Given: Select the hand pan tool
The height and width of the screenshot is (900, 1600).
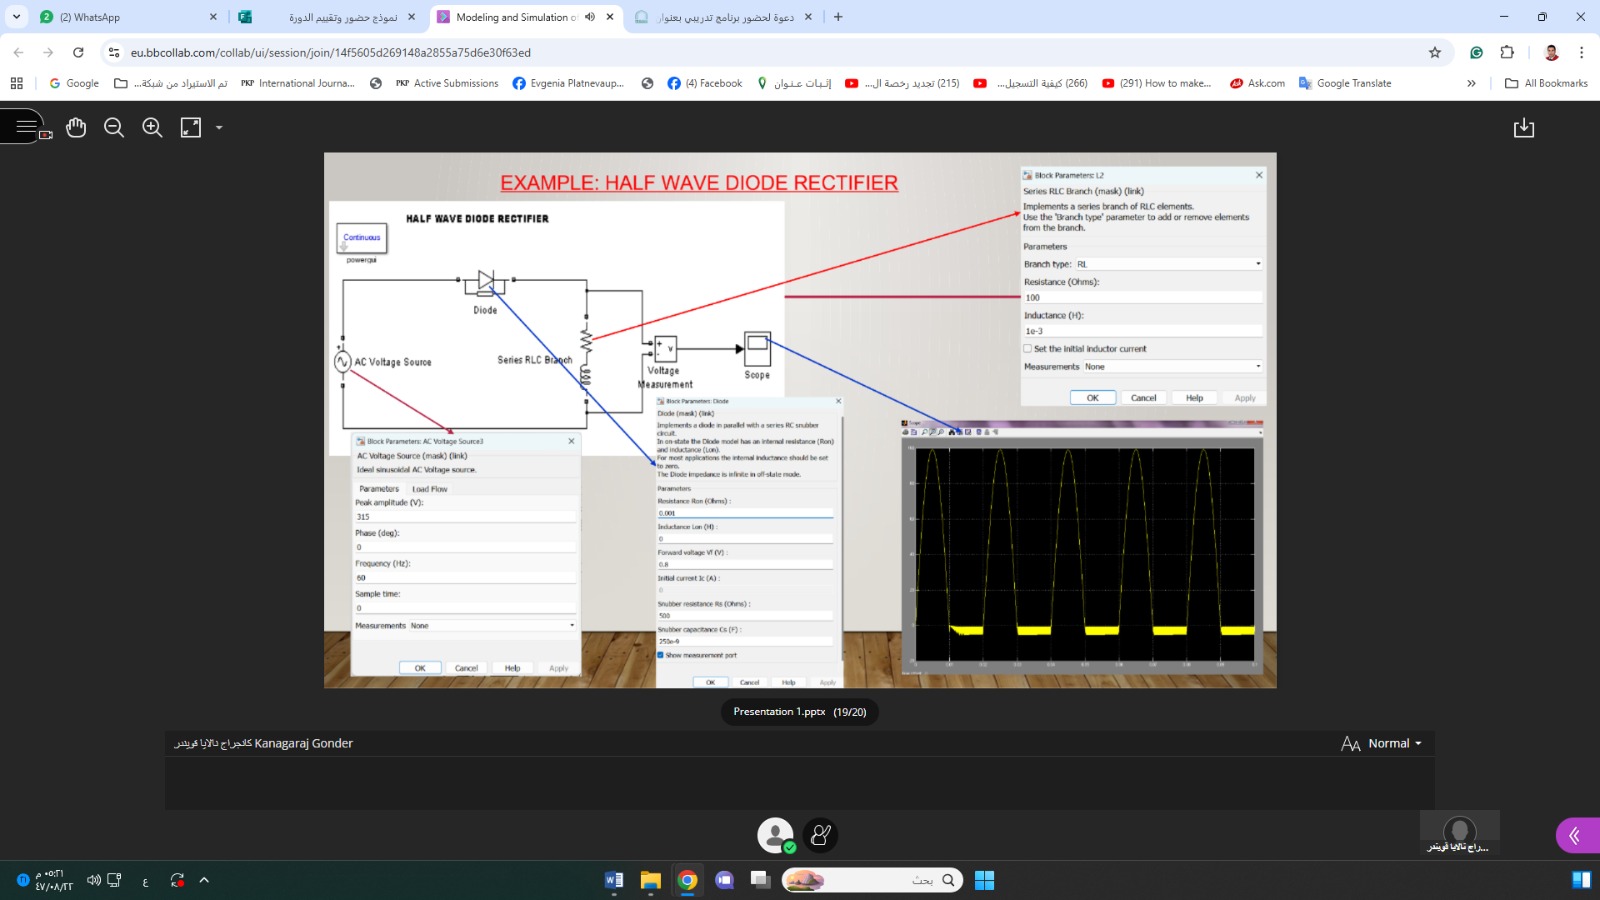Looking at the screenshot, I should point(76,127).
